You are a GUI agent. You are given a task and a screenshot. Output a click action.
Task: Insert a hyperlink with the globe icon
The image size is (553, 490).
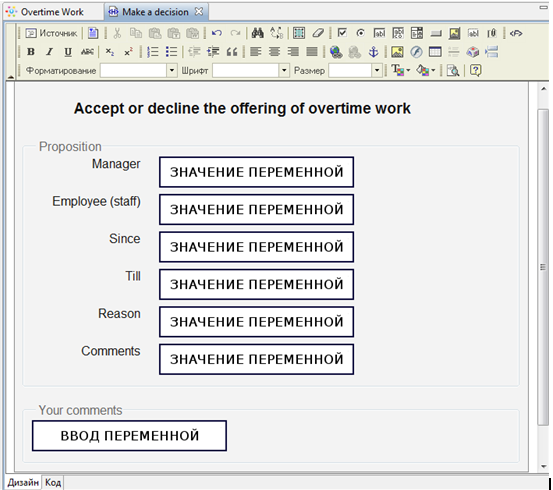tap(336, 52)
